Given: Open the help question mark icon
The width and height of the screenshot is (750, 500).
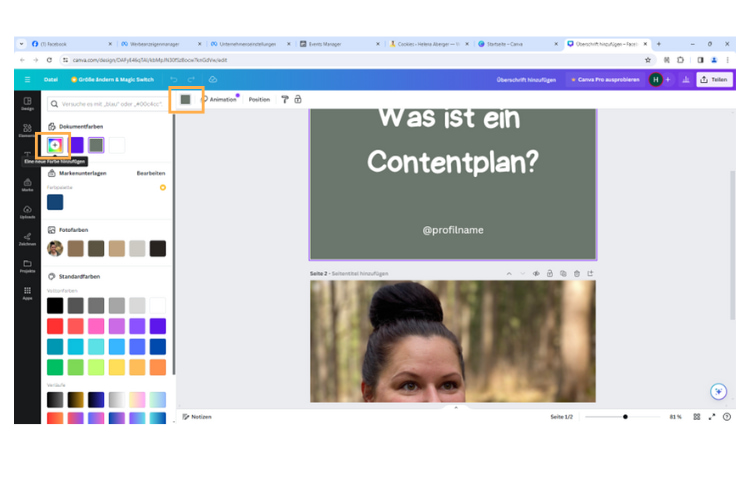Looking at the screenshot, I should tap(727, 417).
